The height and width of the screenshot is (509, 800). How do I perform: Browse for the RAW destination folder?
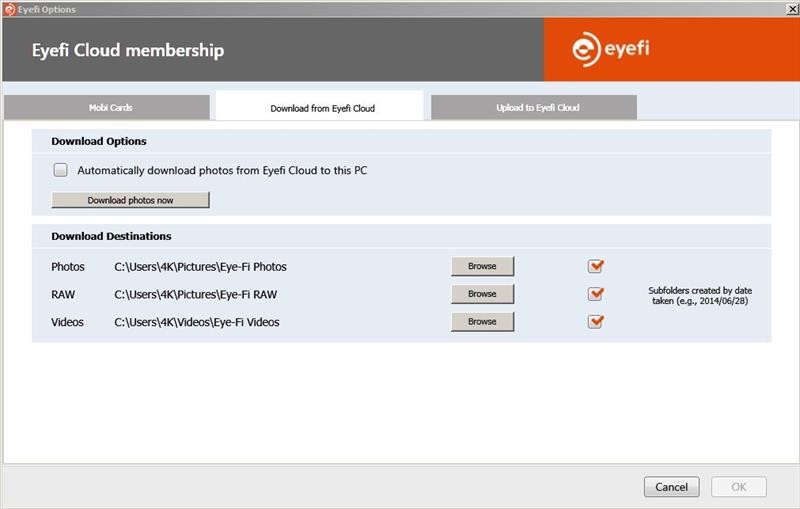(x=482, y=294)
